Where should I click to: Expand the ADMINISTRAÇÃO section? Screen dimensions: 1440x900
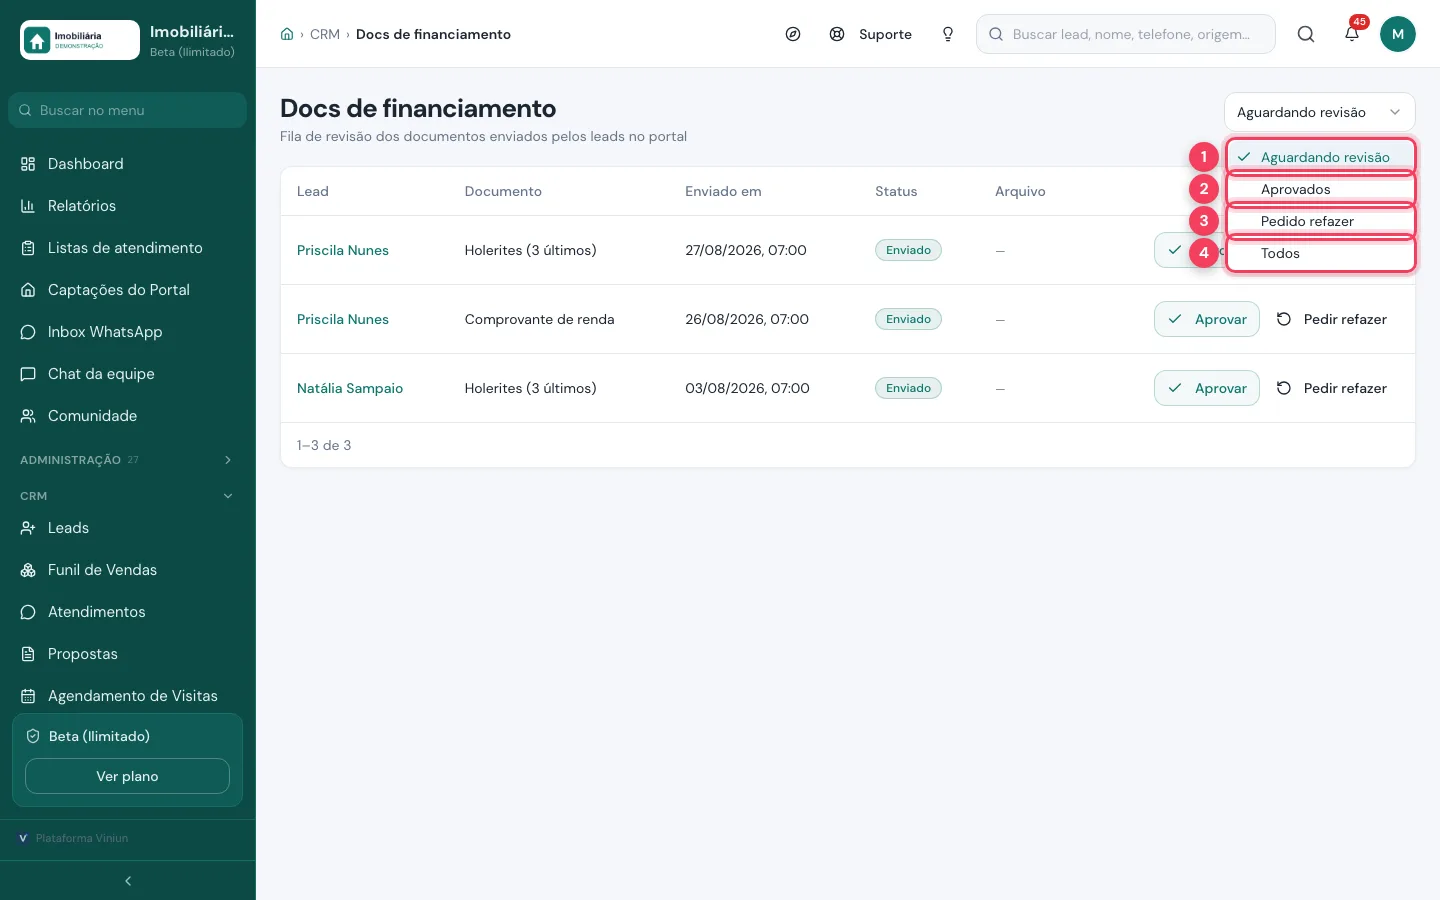click(x=128, y=460)
